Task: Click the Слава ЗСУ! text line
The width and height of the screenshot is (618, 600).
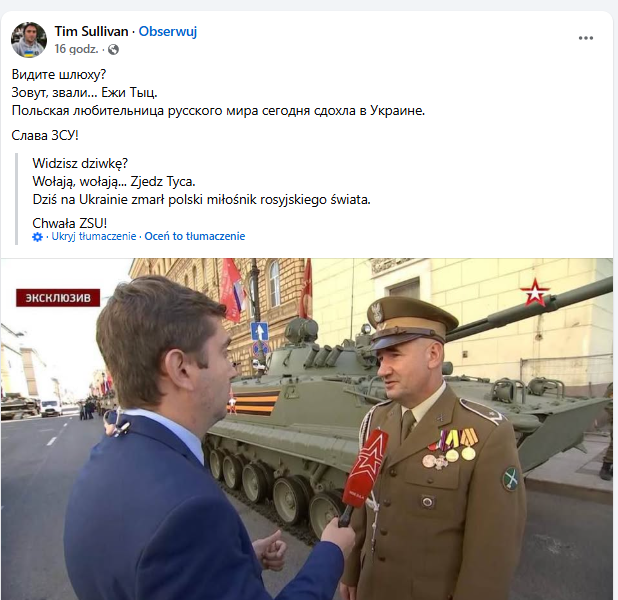Action: click(45, 136)
